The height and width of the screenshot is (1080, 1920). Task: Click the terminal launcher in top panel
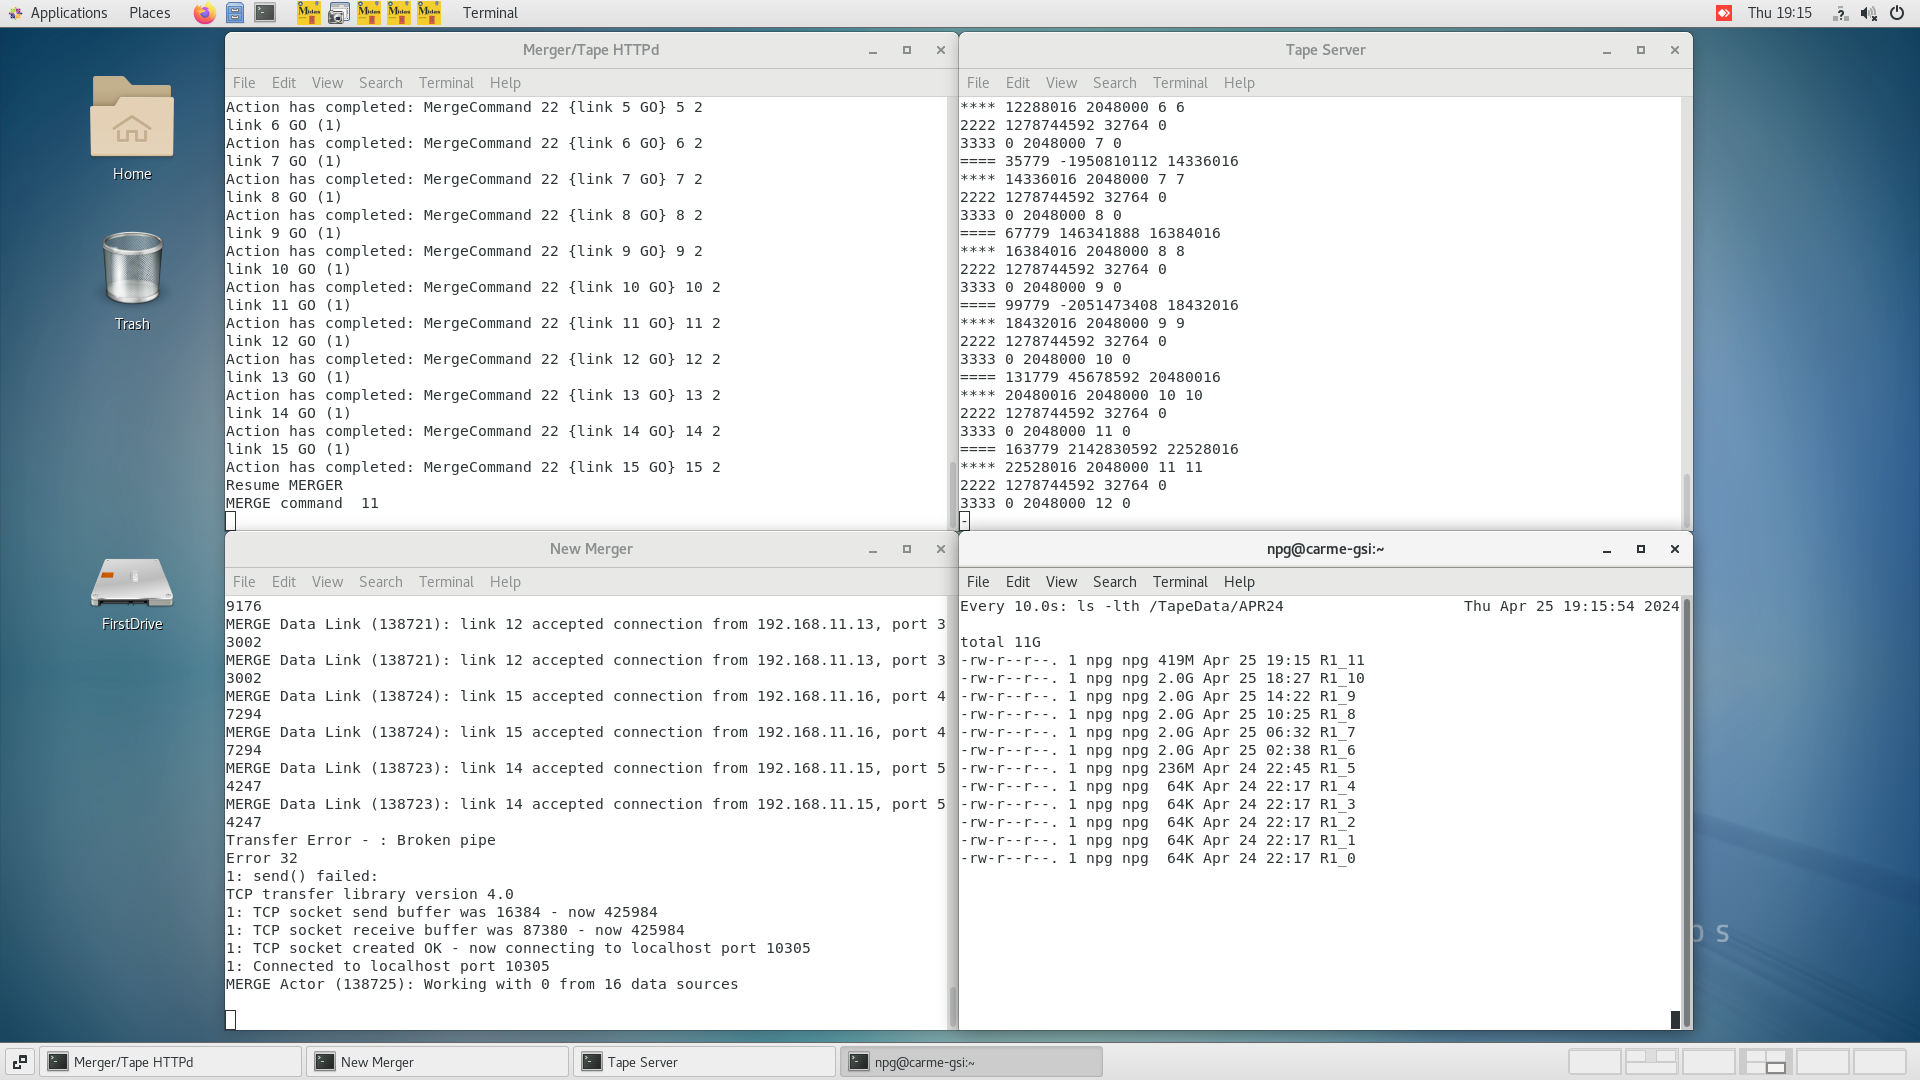pos(265,13)
